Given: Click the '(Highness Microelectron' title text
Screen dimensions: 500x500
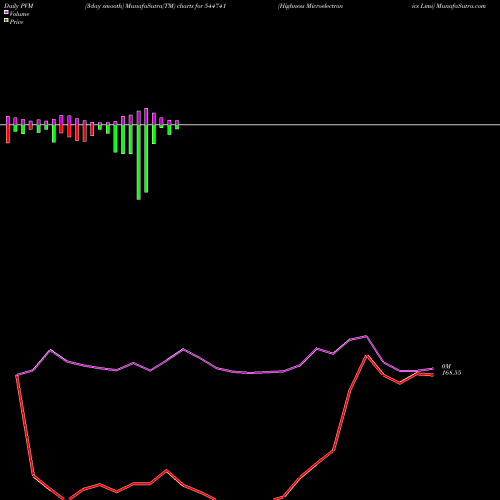Looking at the screenshot, I should coord(310,6).
